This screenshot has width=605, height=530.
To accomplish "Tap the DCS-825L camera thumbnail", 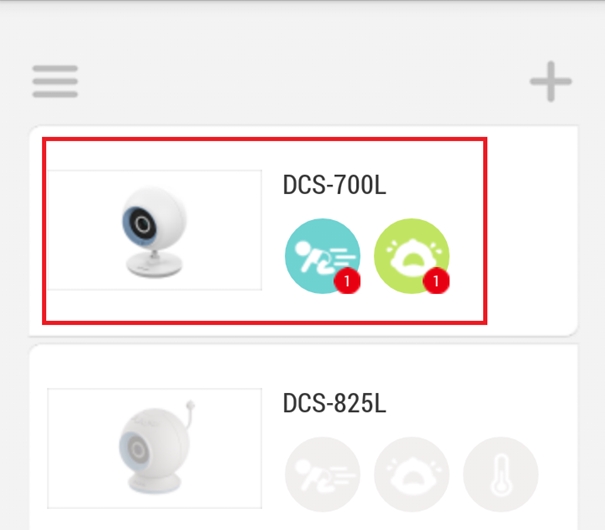I will click(x=154, y=448).
